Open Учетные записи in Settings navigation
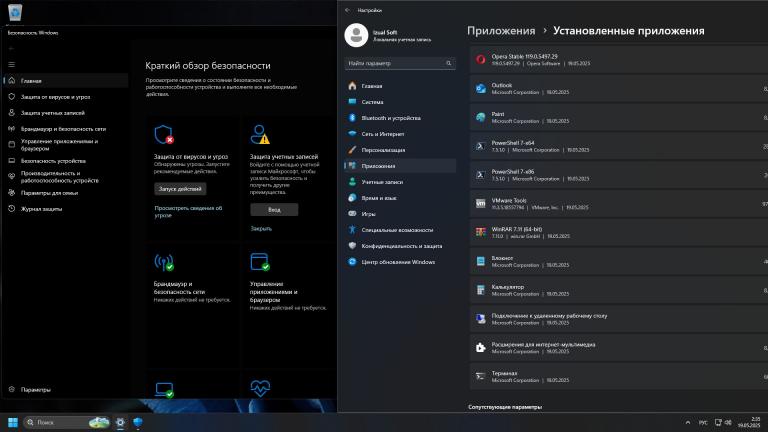 (x=400, y=182)
